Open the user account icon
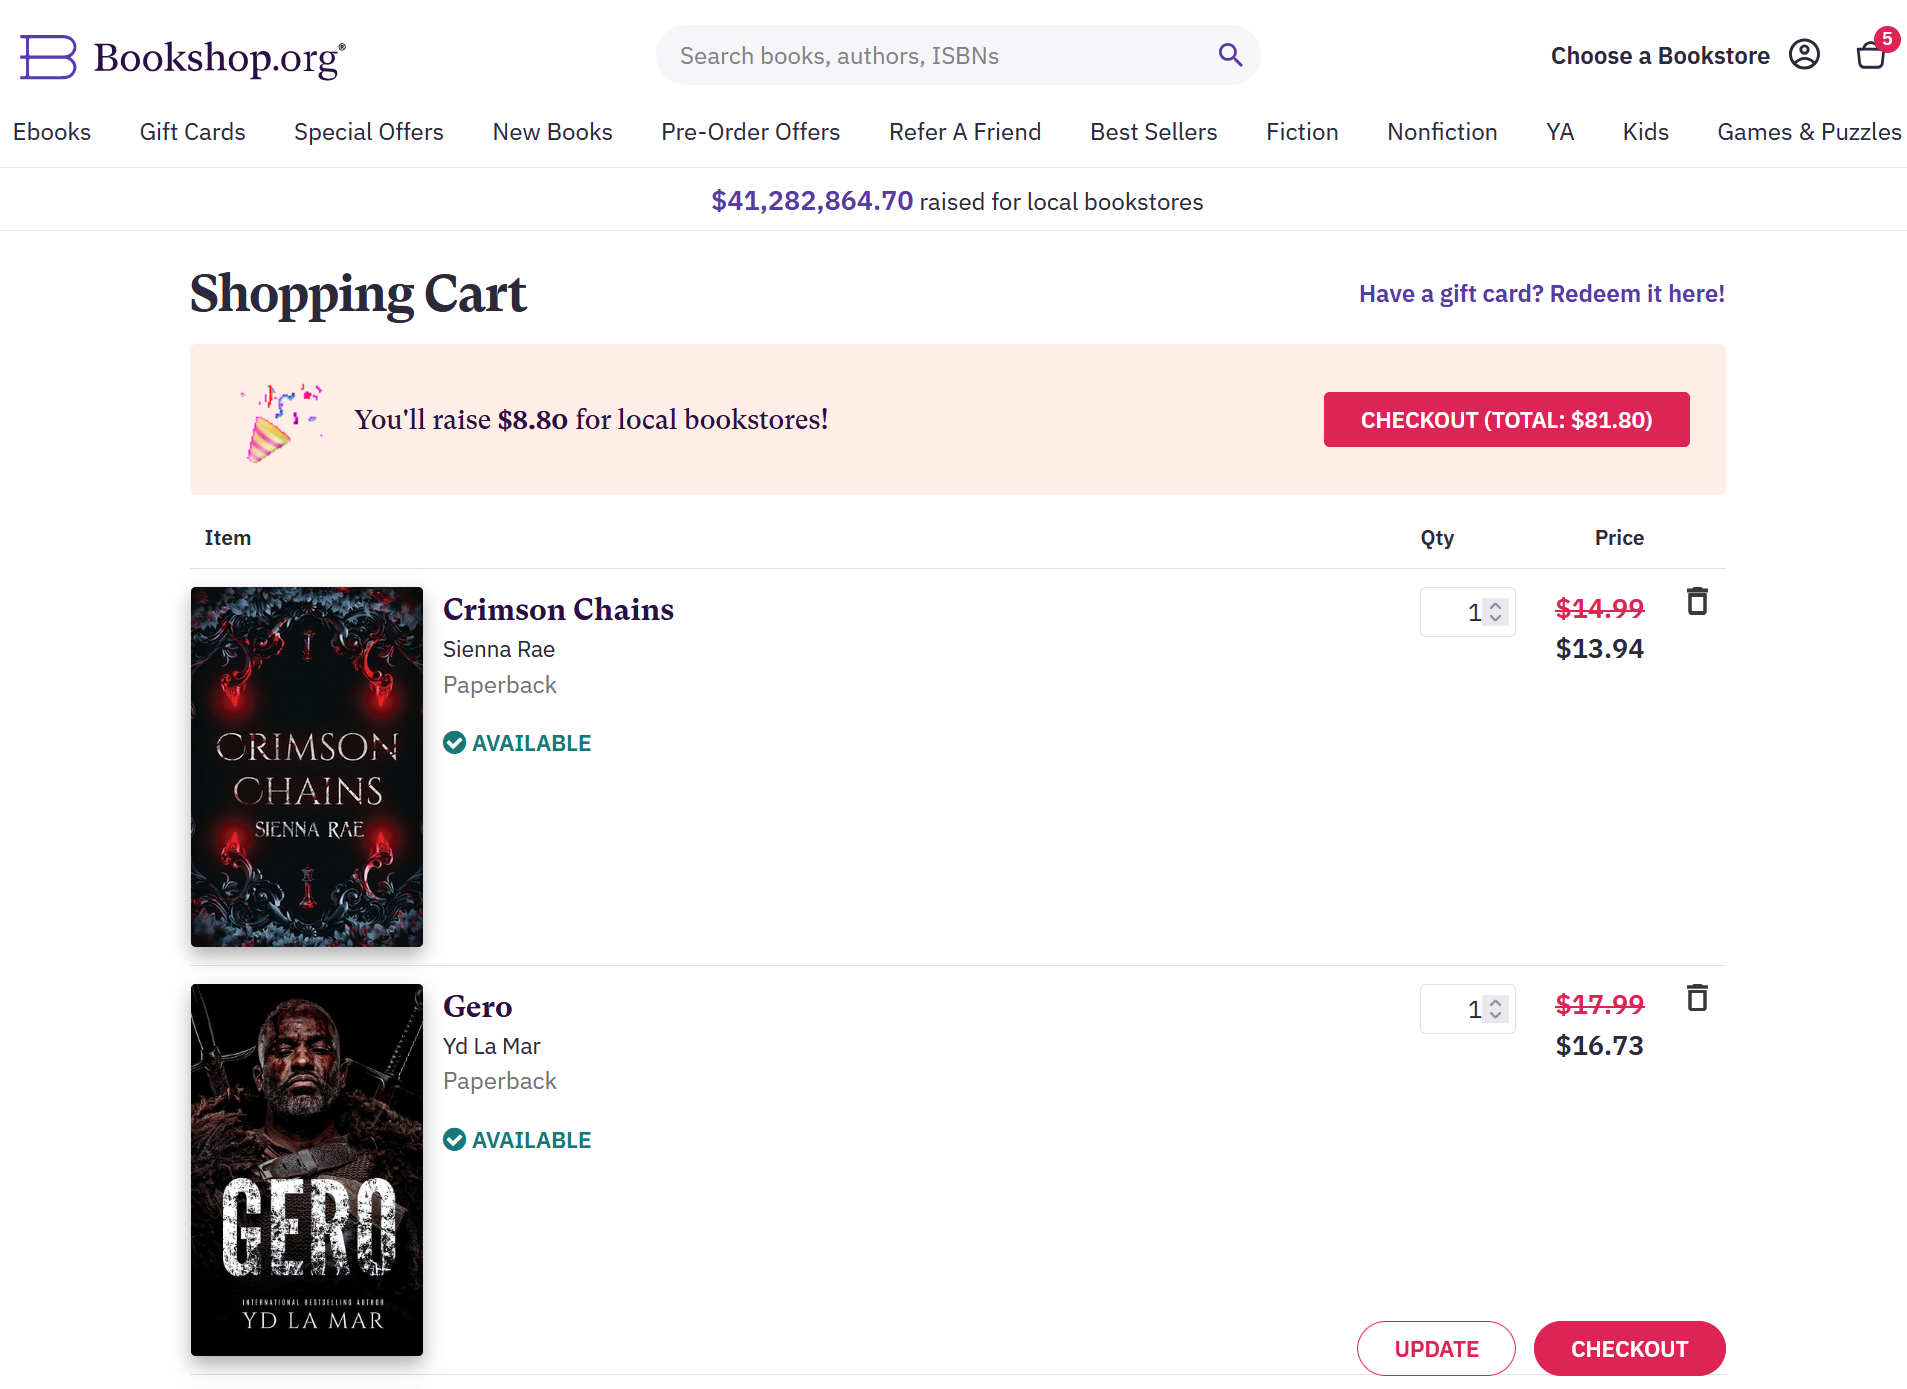The height and width of the screenshot is (1389, 1907). pos(1804,55)
